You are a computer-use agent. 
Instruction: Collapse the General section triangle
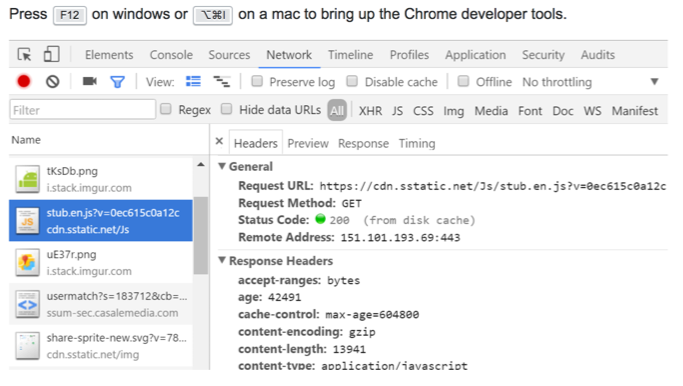tap(222, 166)
